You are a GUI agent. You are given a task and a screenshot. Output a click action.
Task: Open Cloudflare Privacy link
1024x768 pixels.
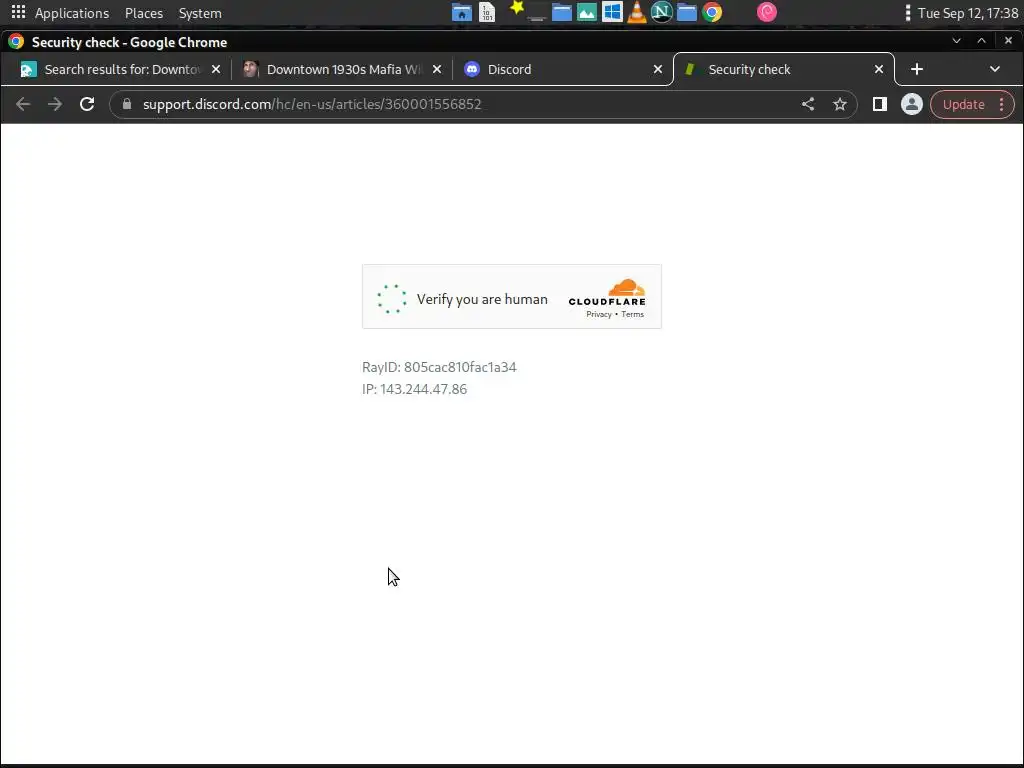click(599, 315)
